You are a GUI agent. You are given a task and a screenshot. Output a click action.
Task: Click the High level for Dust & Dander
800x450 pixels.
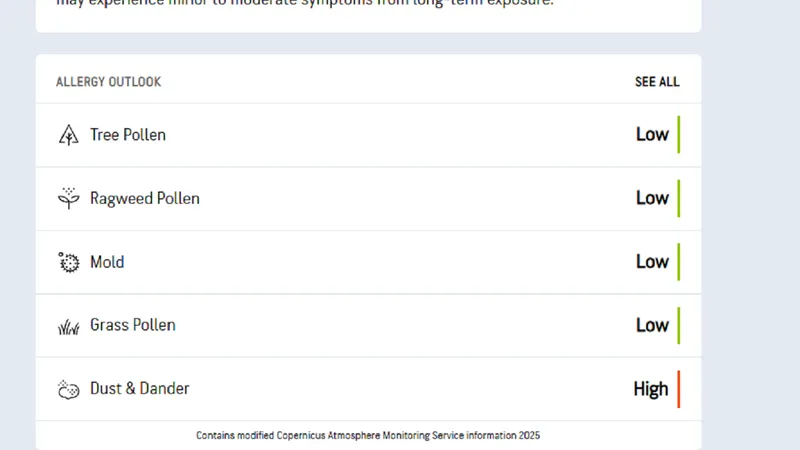(651, 389)
